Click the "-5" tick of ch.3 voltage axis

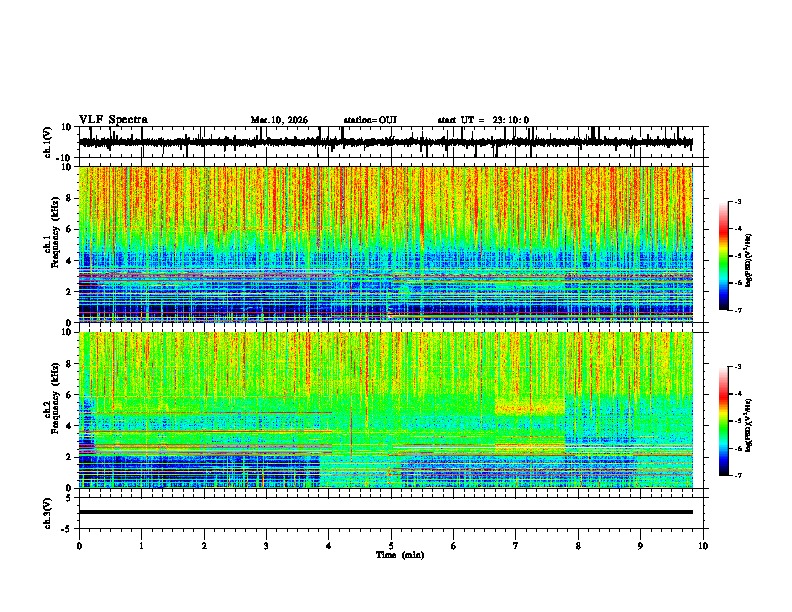pos(68,529)
